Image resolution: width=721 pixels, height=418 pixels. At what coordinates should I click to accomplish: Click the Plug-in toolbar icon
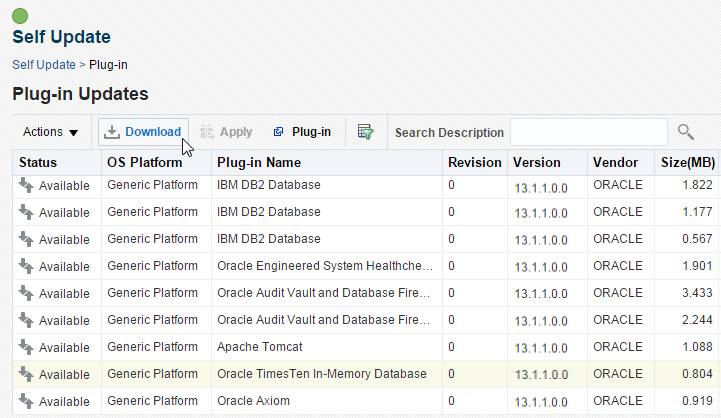(x=279, y=132)
